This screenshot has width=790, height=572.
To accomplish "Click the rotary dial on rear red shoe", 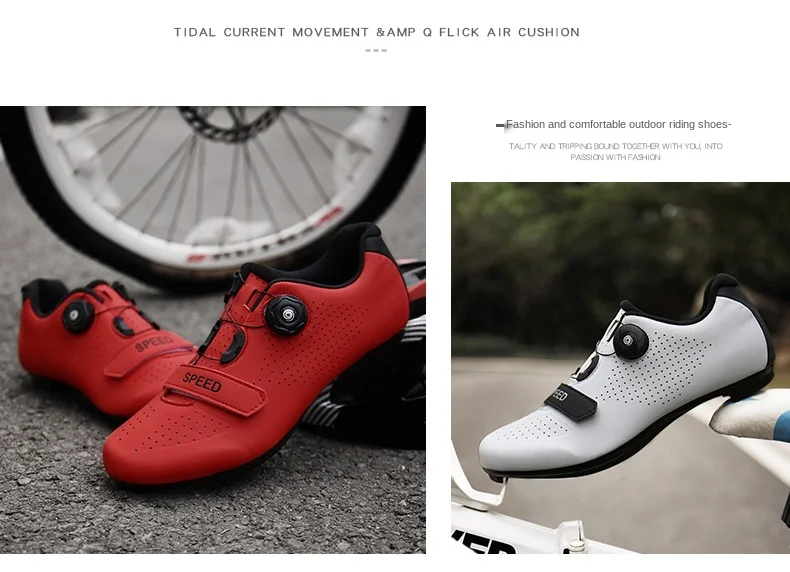I will [x=78, y=315].
